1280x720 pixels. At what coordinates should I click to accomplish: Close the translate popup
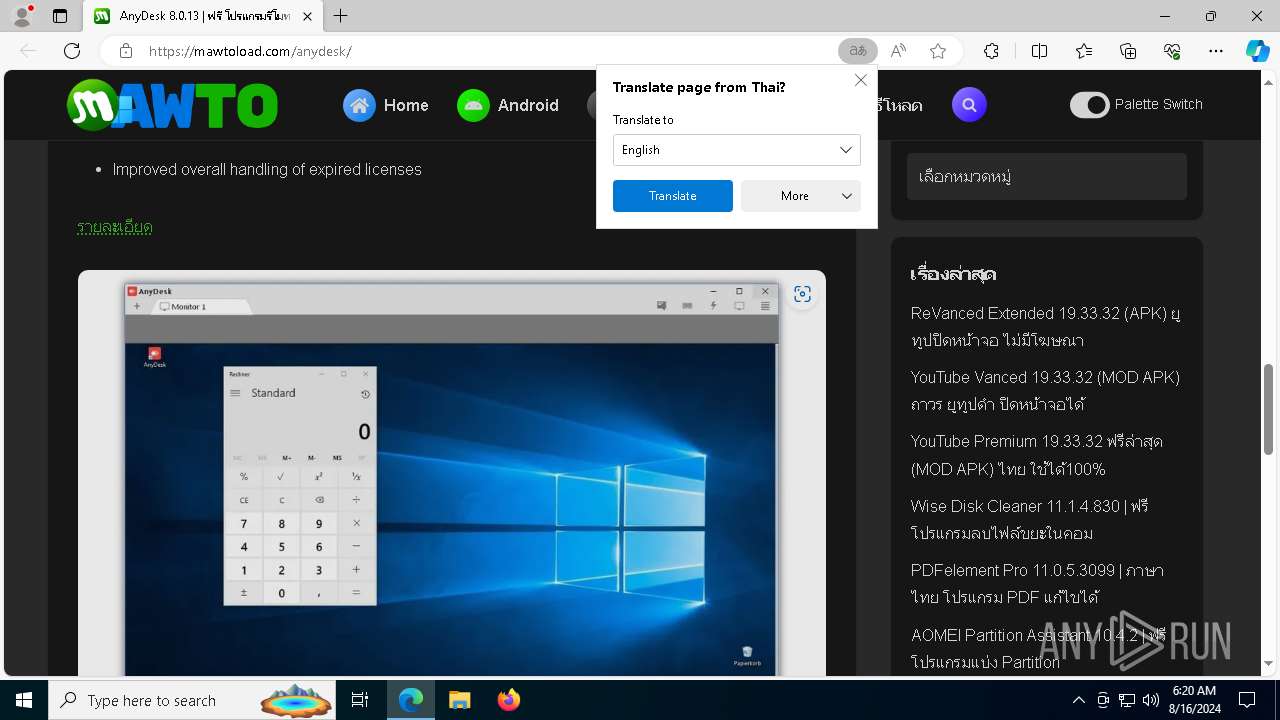tap(860, 80)
